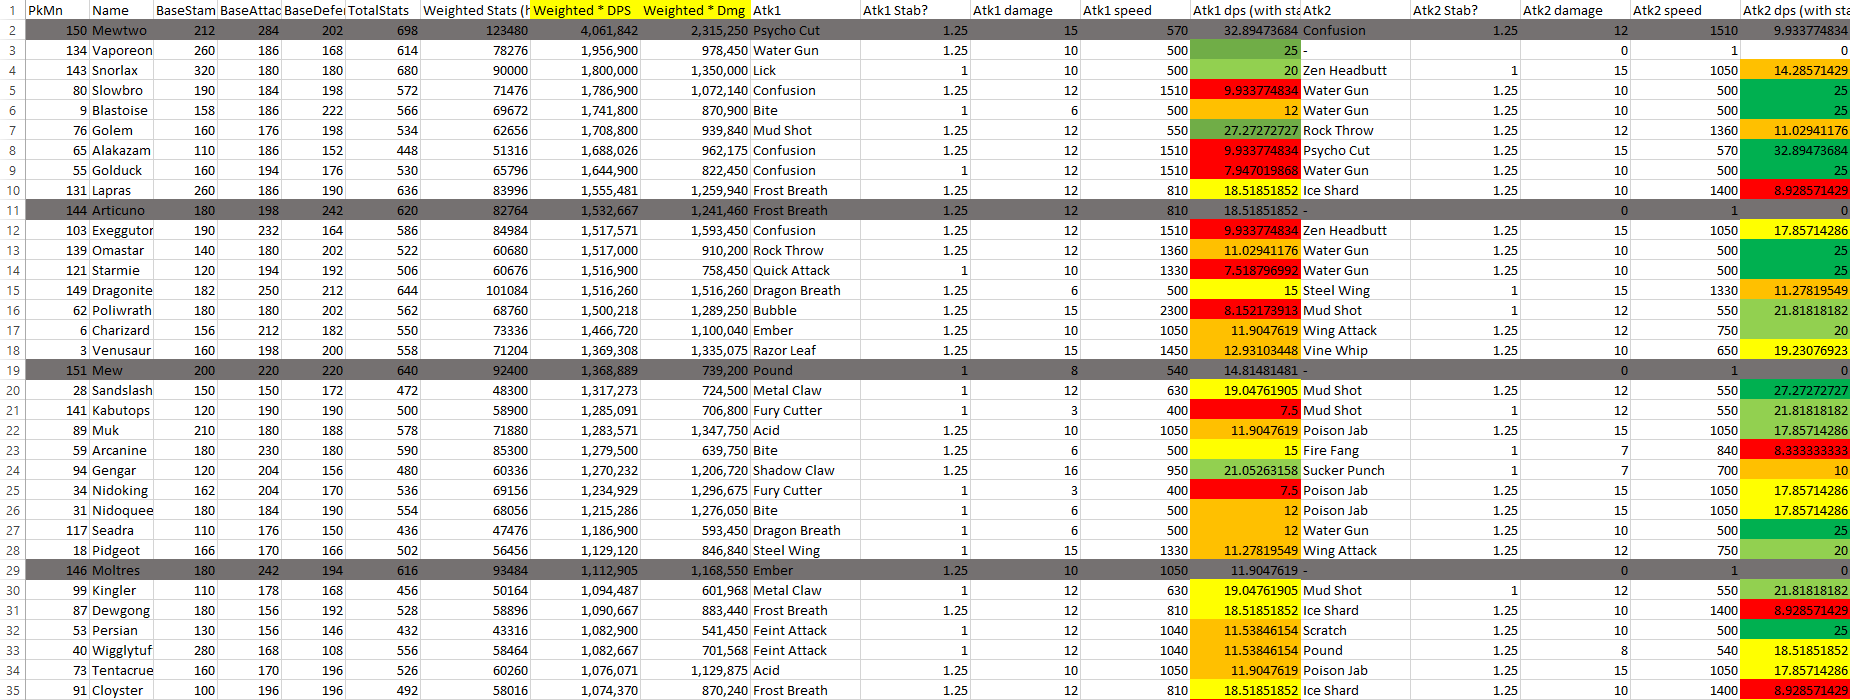Image resolution: width=1850 pixels, height=700 pixels.
Task: Click the "Alakazam" name cell
Action: pyautogui.click(x=121, y=150)
